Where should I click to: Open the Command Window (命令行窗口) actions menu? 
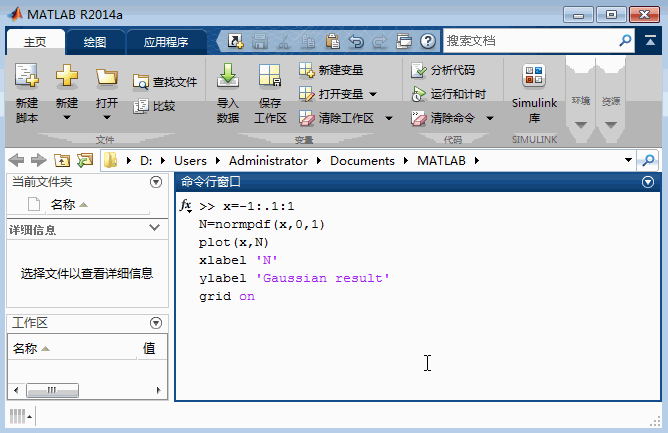click(x=648, y=182)
